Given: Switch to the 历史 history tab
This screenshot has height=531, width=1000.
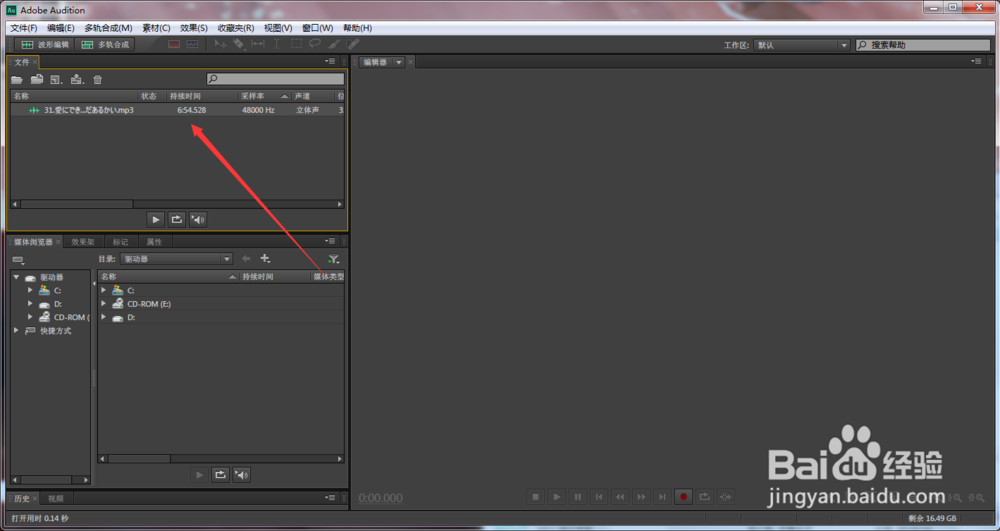Looking at the screenshot, I should pyautogui.click(x=22, y=498).
